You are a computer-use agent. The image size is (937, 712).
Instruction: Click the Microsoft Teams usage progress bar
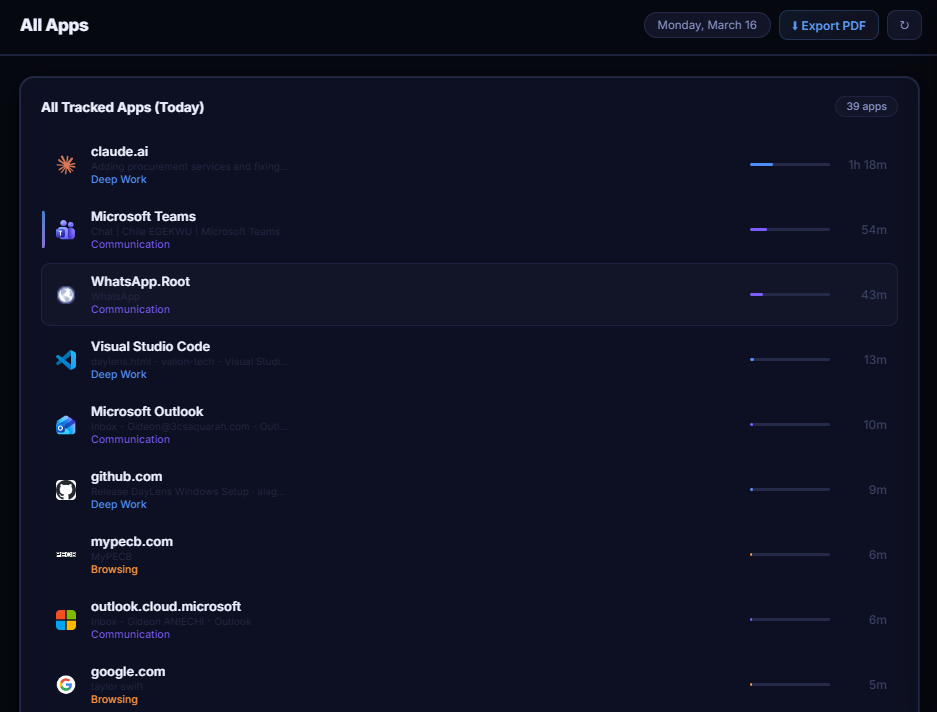tap(789, 230)
